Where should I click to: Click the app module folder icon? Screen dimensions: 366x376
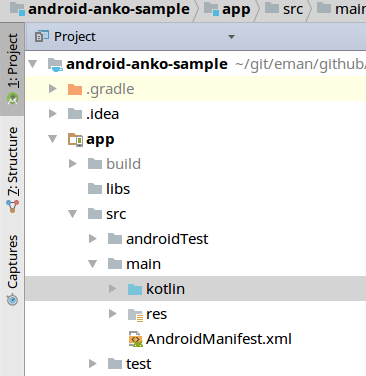(x=75, y=139)
